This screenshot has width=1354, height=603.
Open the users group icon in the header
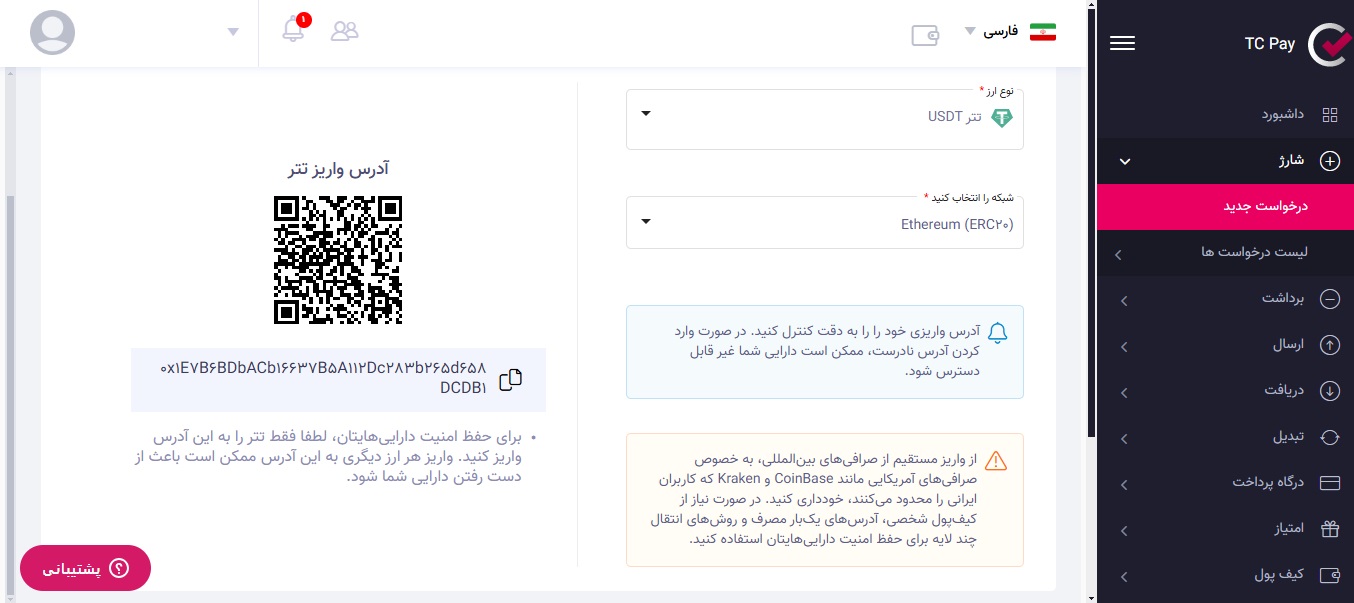tap(344, 31)
